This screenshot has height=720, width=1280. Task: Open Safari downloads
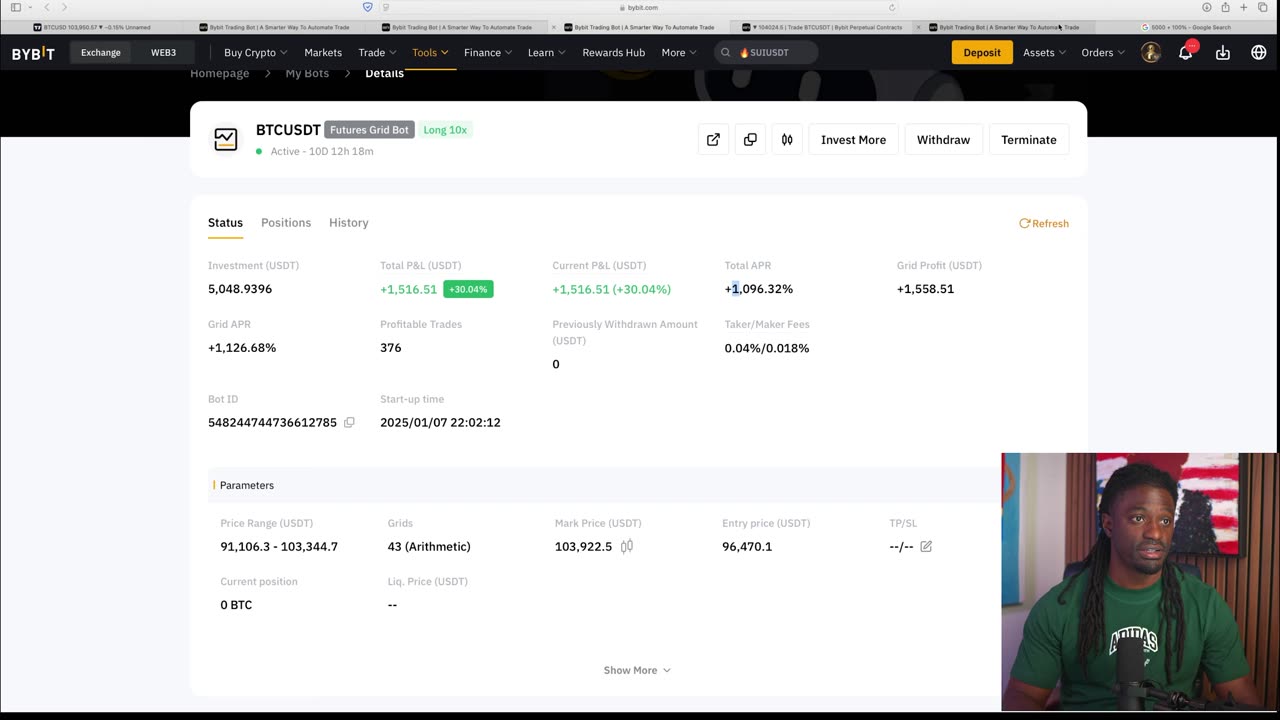point(1207,7)
